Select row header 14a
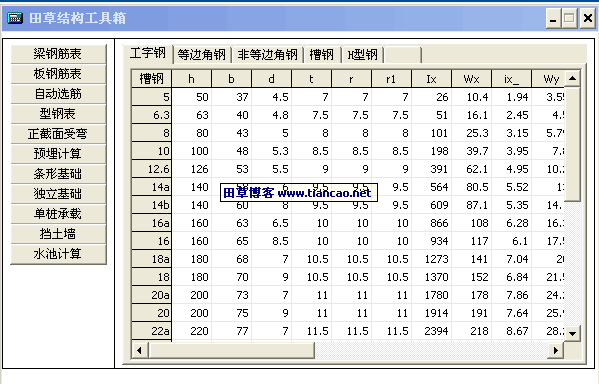This screenshot has width=599, height=384. coord(152,187)
